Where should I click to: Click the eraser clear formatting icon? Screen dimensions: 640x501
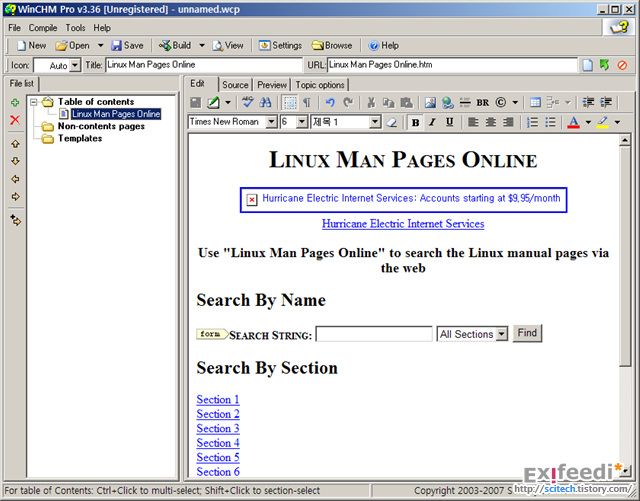point(392,122)
